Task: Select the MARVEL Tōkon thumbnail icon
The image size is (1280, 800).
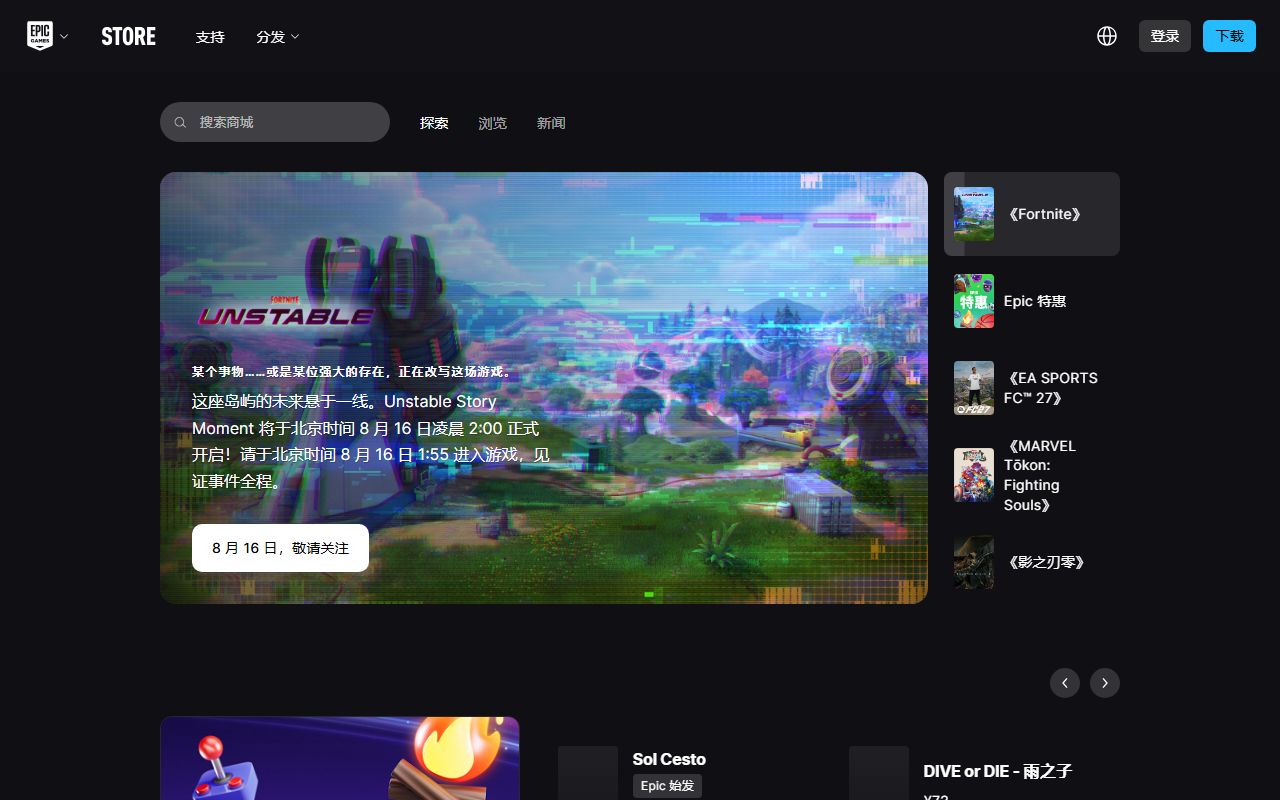Action: click(974, 475)
